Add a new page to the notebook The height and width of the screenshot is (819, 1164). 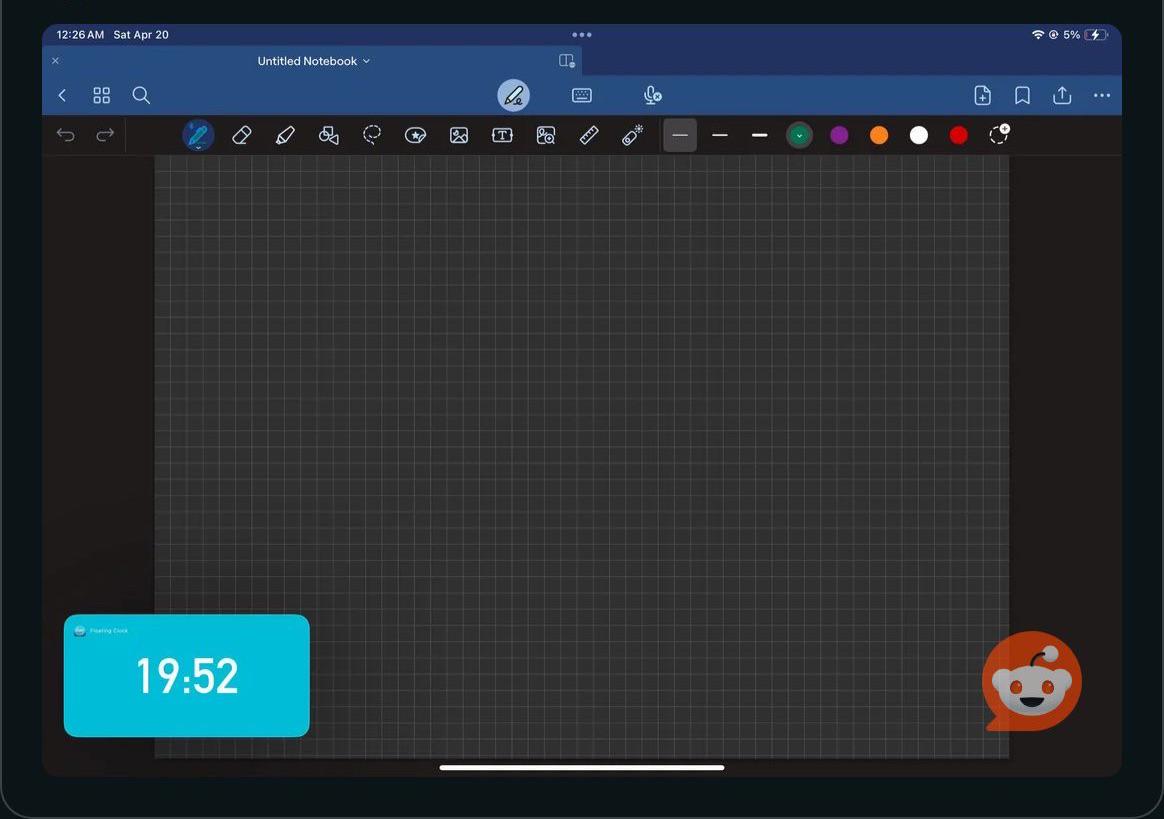pos(982,94)
